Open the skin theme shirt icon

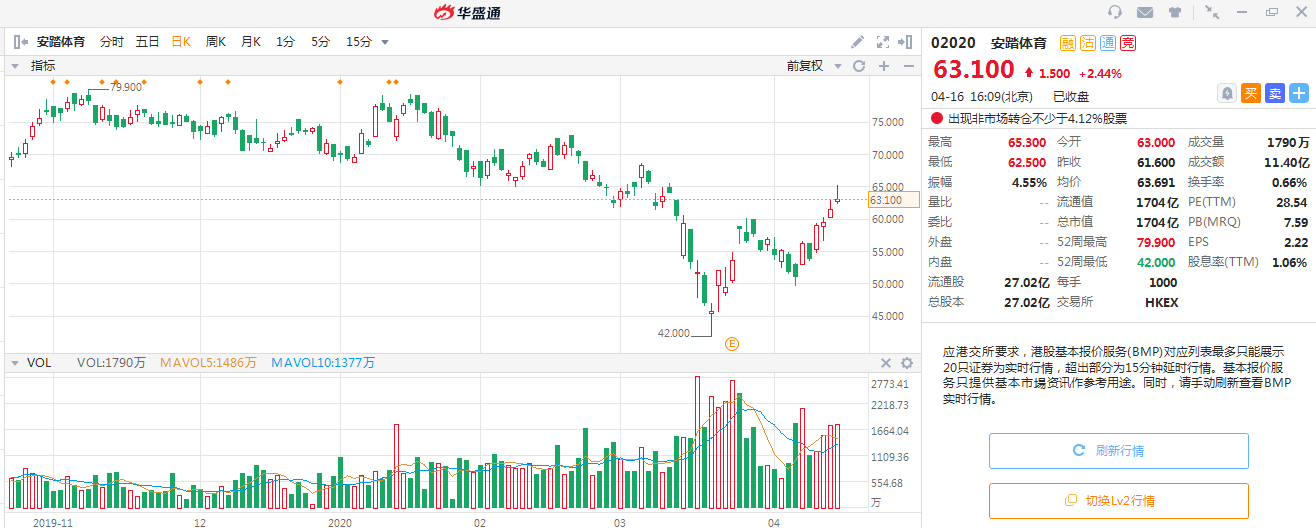pyautogui.click(x=1174, y=13)
